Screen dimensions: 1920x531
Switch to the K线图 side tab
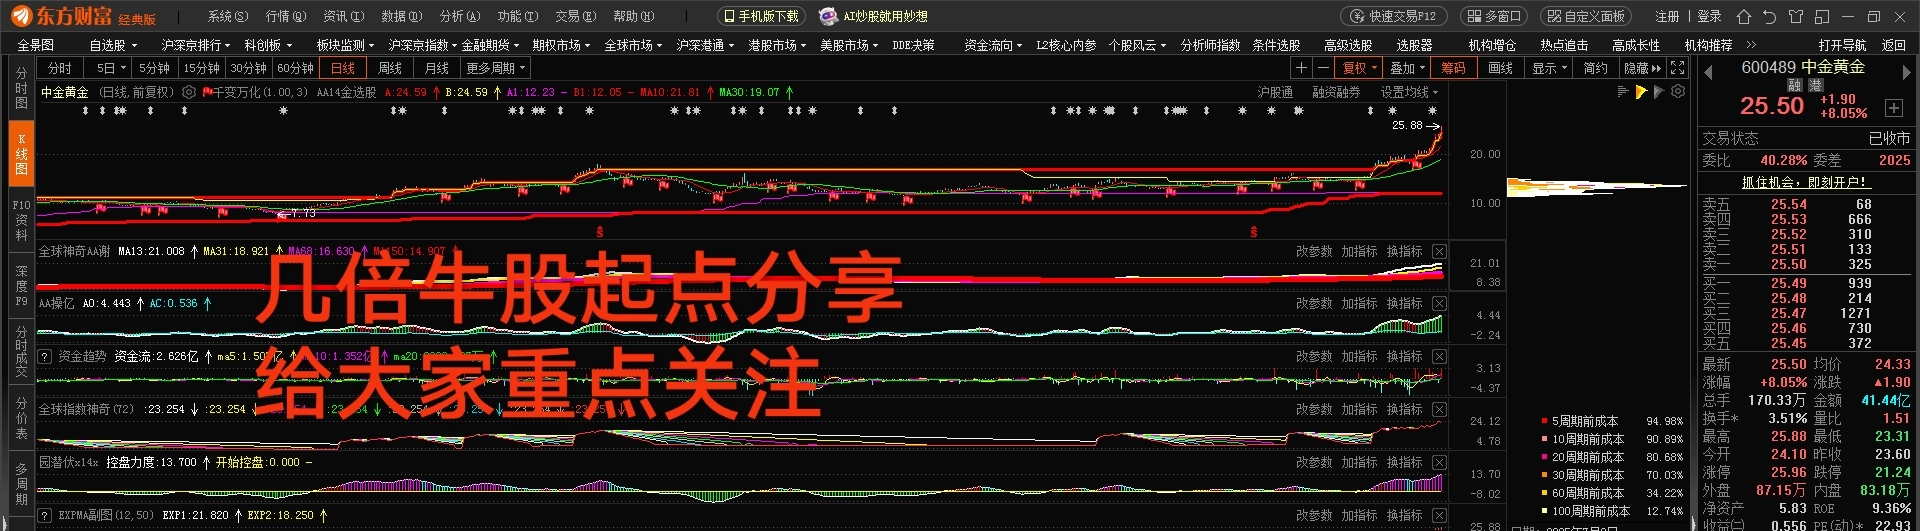(x=21, y=154)
